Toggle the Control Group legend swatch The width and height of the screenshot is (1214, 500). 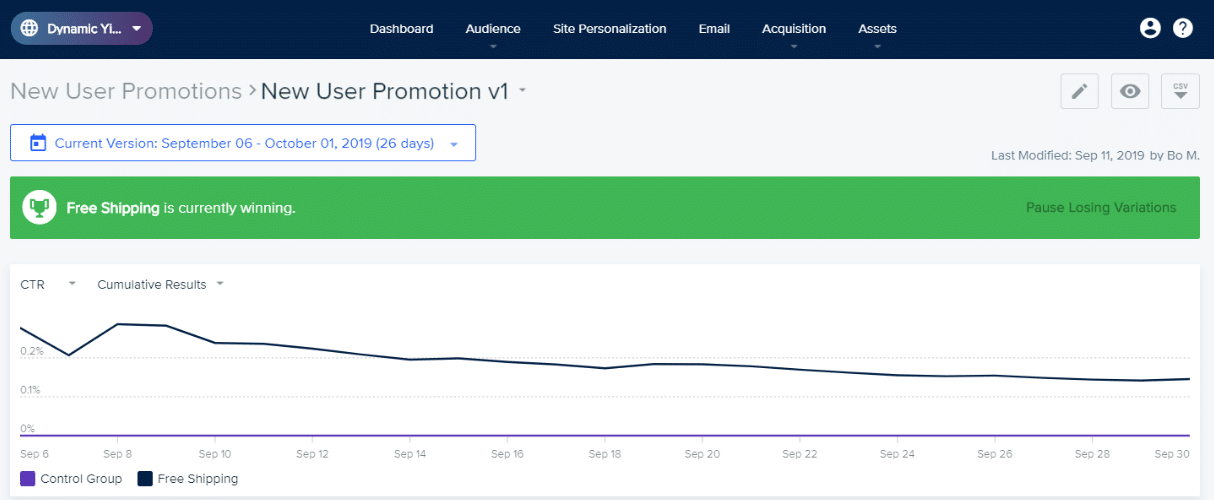pyautogui.click(x=28, y=479)
